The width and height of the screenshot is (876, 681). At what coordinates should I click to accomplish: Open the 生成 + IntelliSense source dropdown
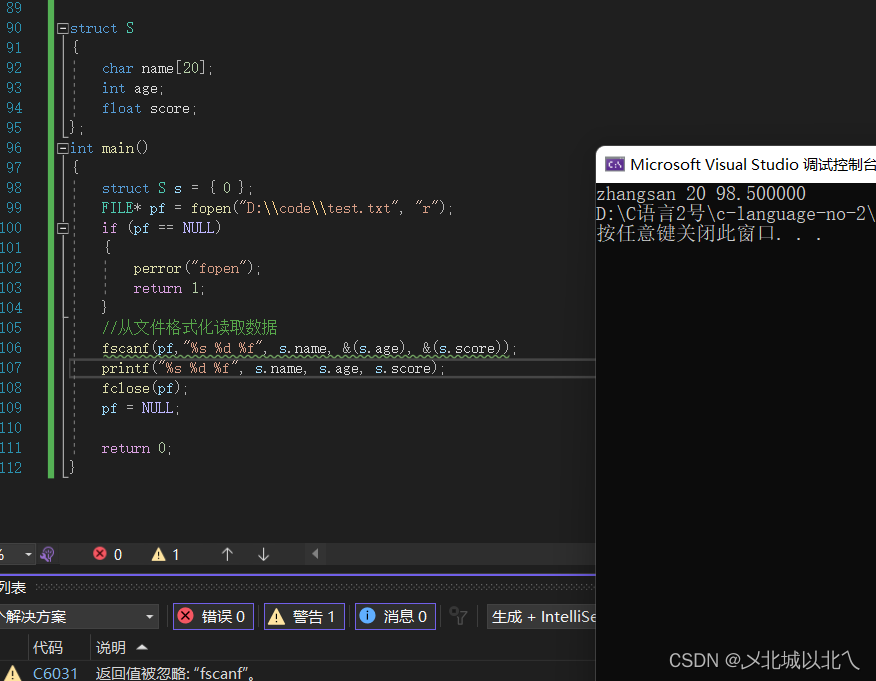pos(542,617)
